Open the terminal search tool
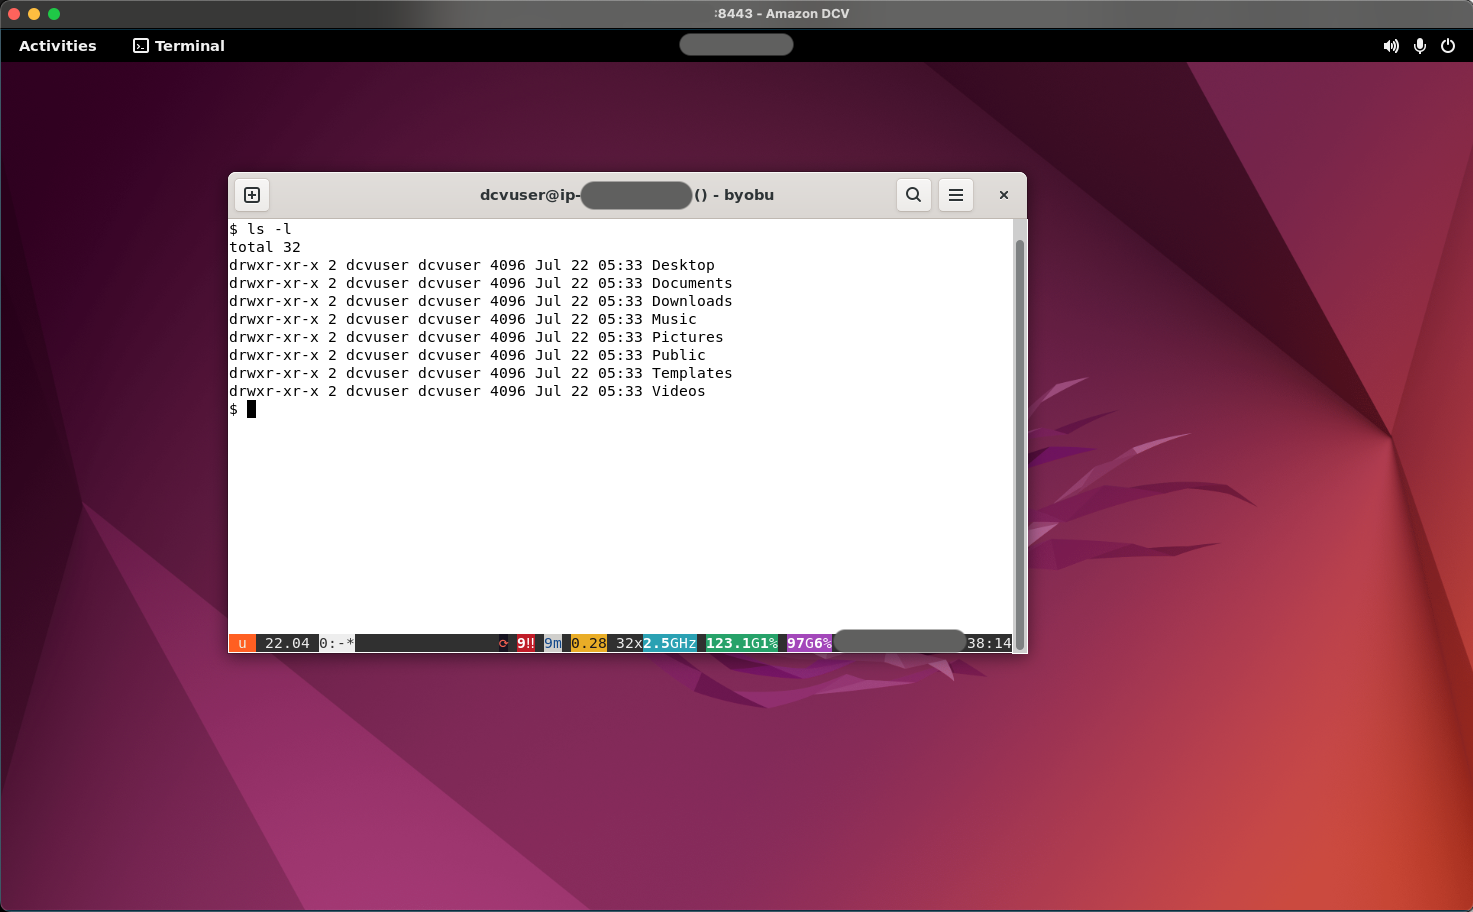 tap(914, 195)
